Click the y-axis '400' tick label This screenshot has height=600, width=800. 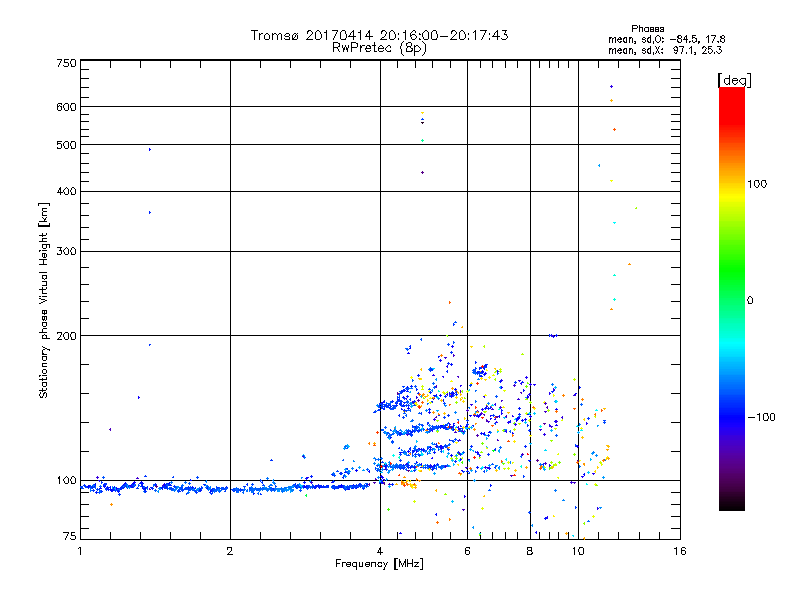pos(66,191)
